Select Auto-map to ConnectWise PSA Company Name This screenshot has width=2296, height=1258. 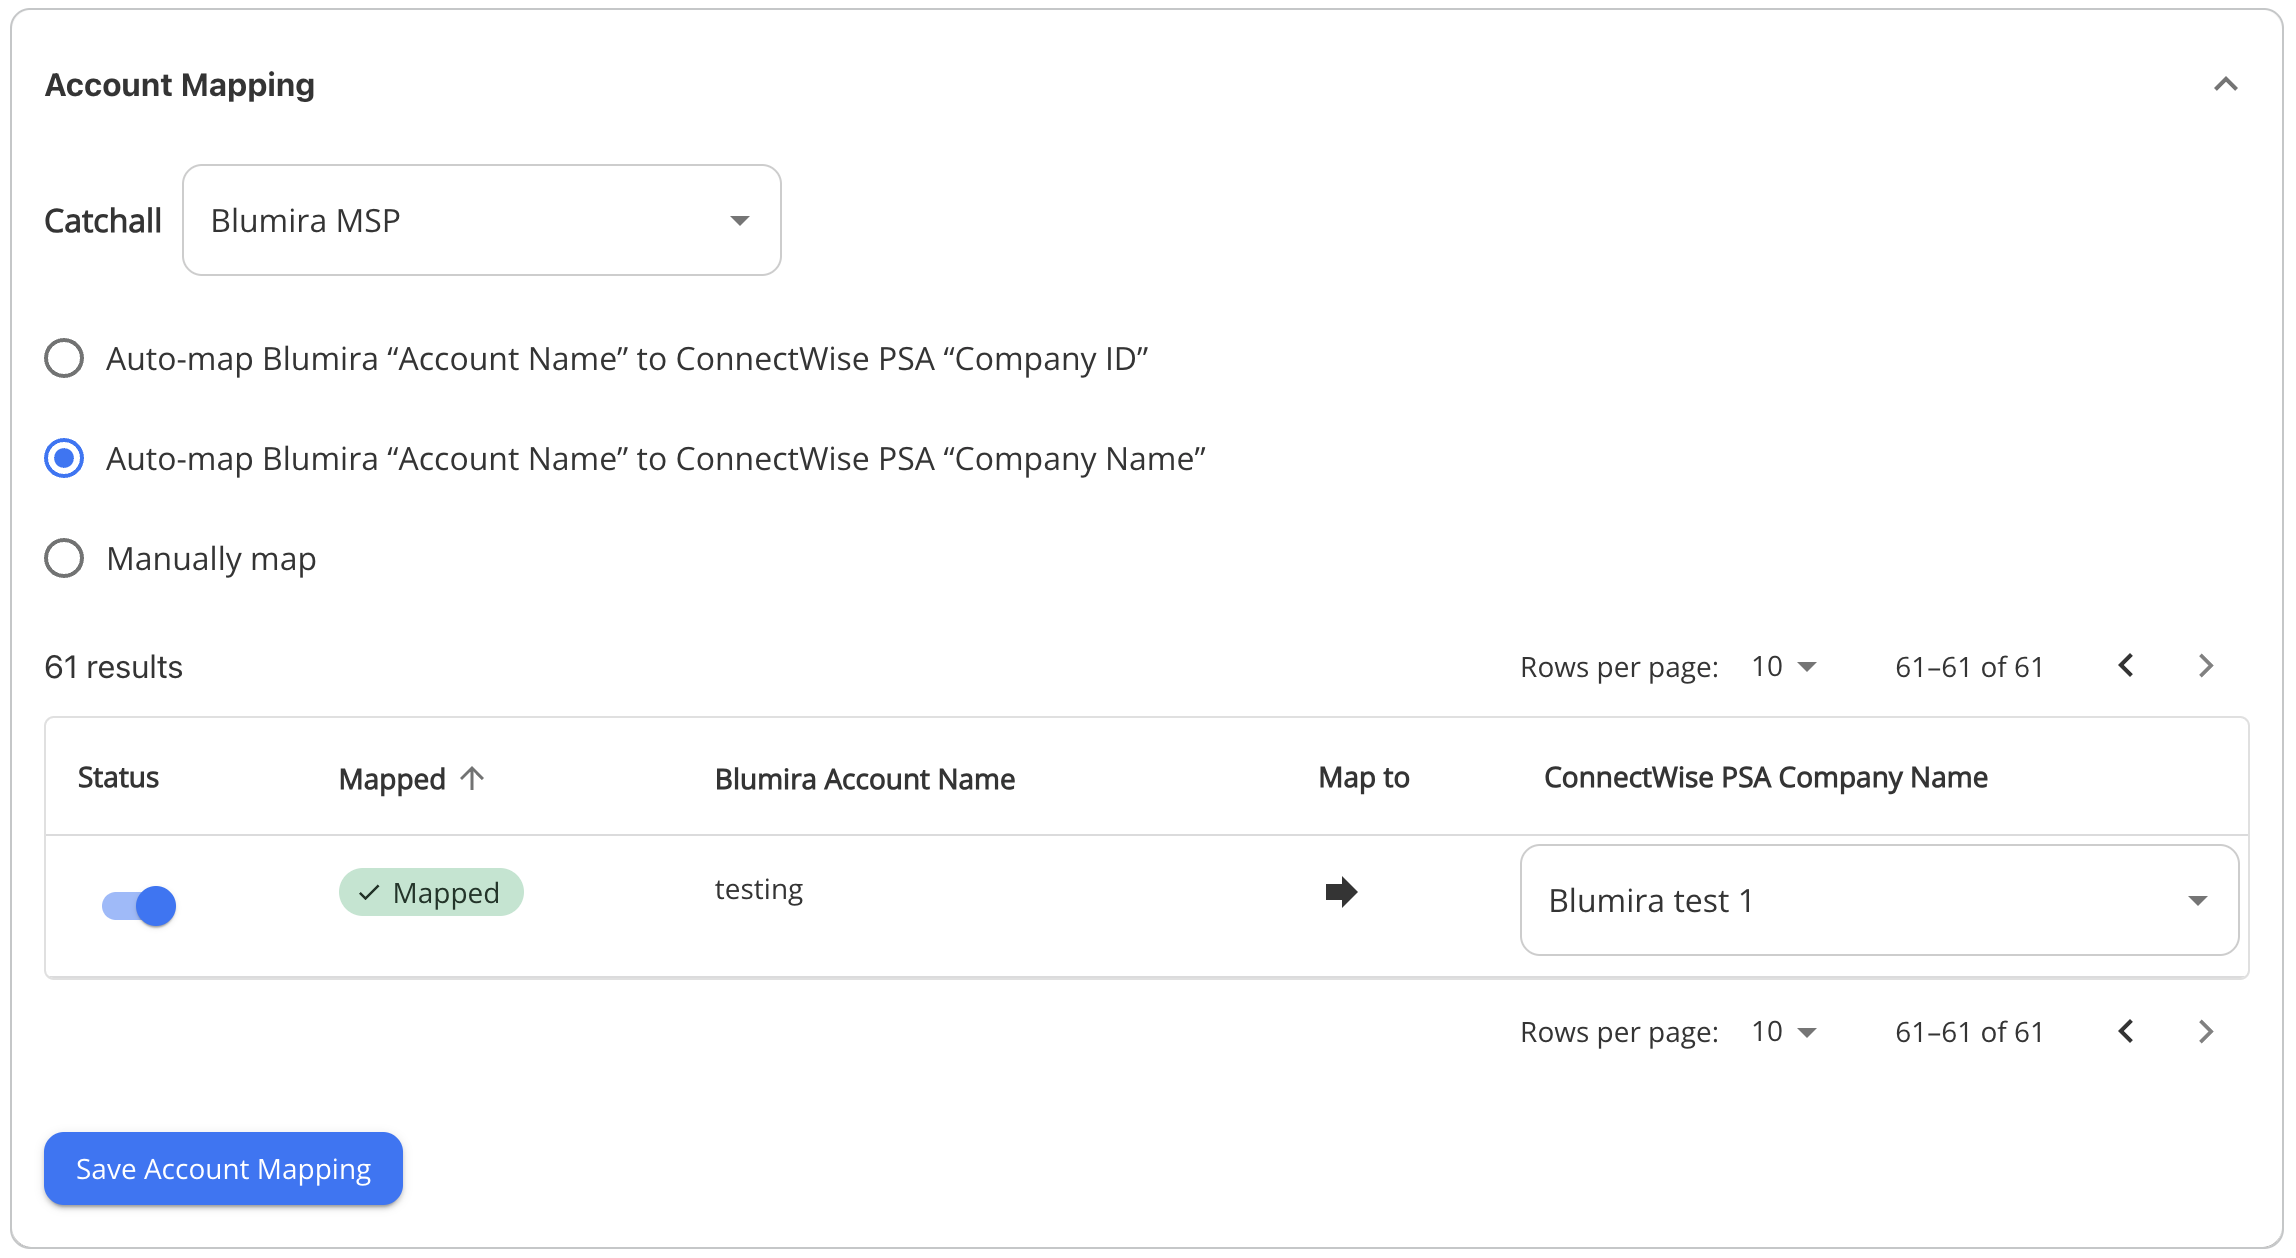[64, 458]
